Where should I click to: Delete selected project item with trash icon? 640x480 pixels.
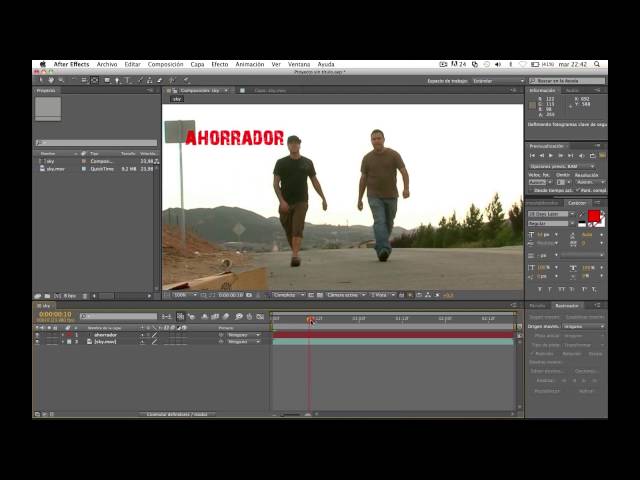pyautogui.click(x=85, y=296)
